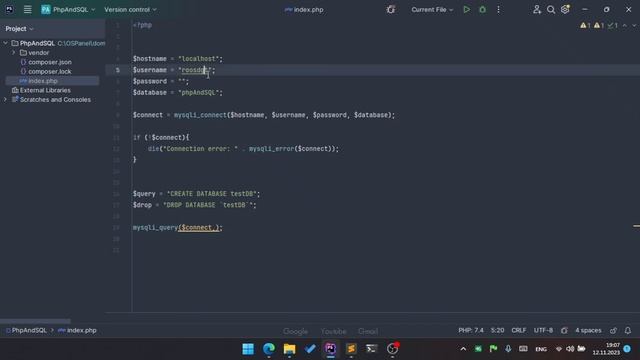
Task: Click the typo checkmark indicator
Action: tap(612, 25)
